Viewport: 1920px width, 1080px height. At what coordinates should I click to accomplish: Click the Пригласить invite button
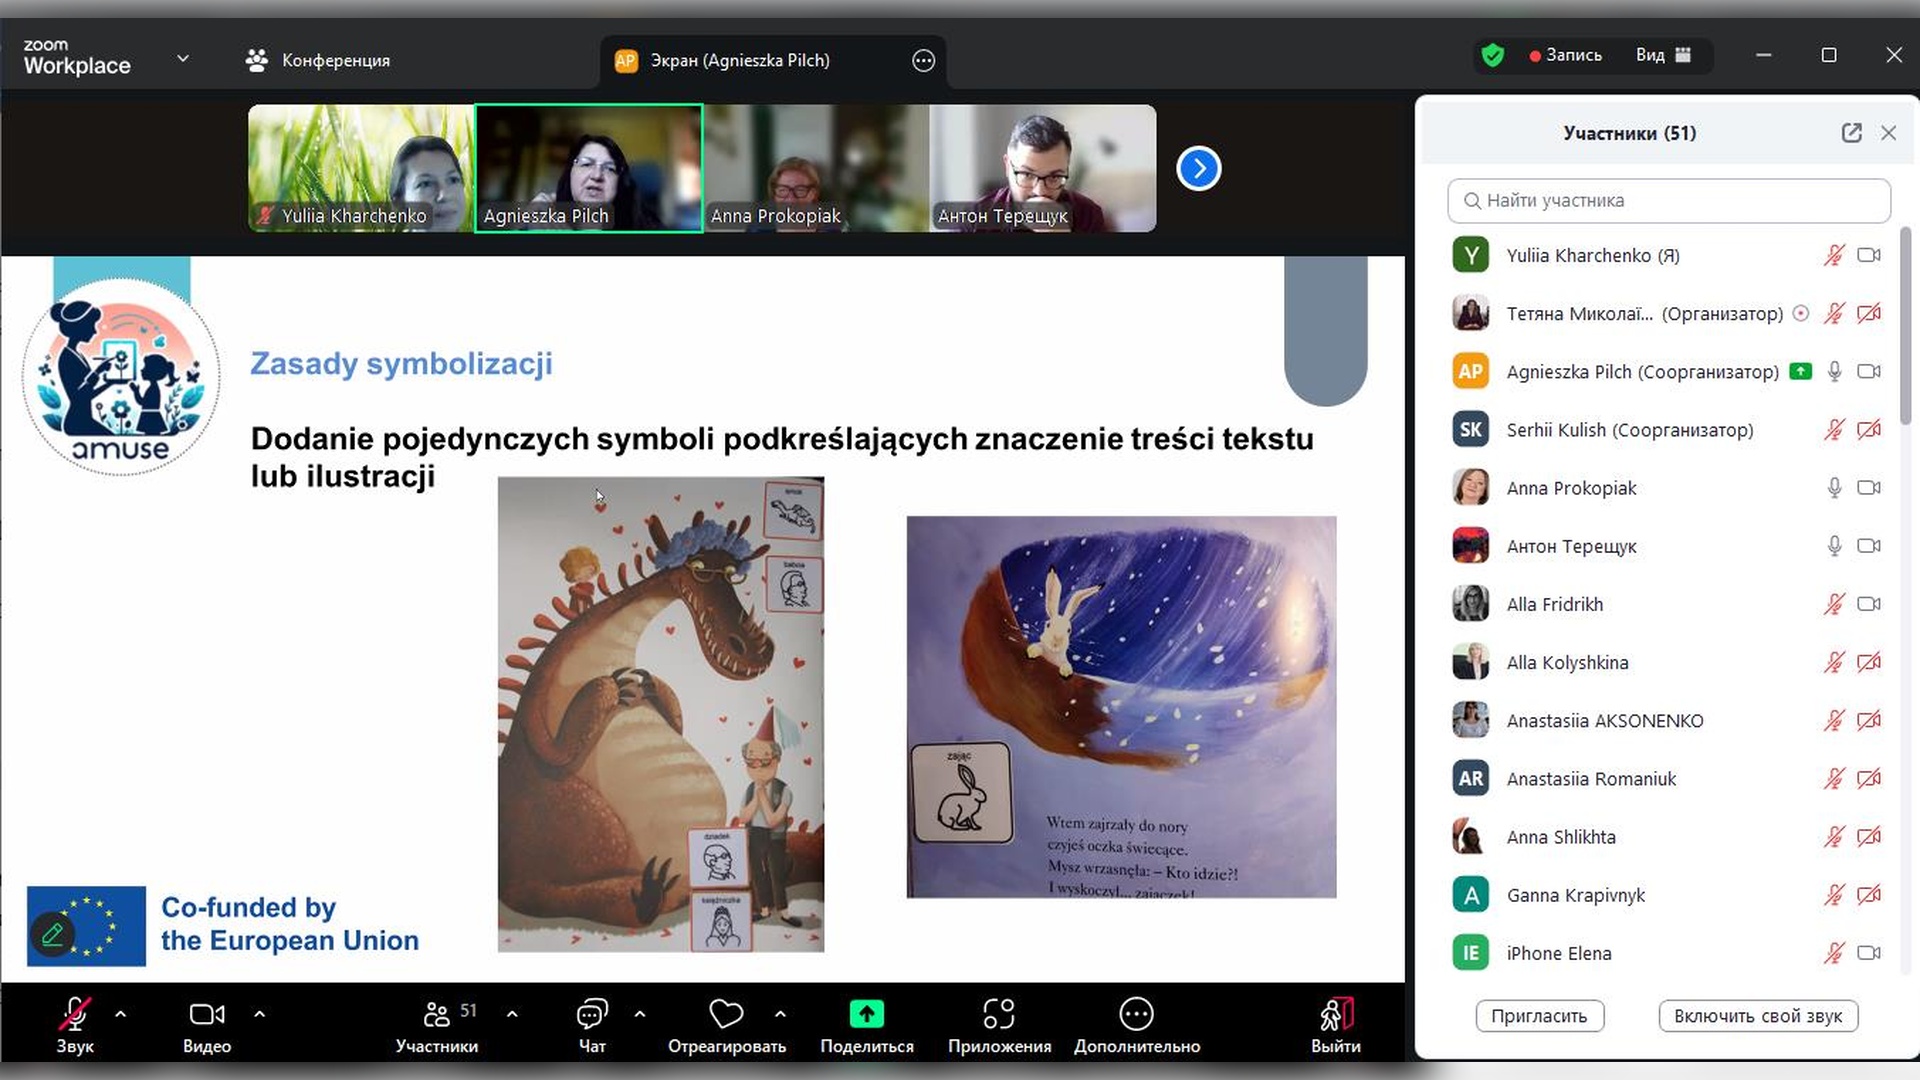[1539, 1016]
